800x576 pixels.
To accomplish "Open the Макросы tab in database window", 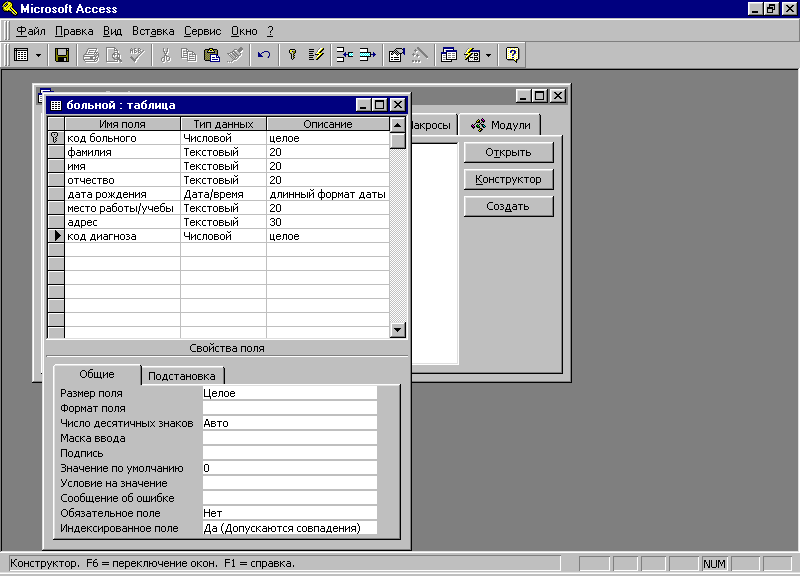I will [x=432, y=125].
